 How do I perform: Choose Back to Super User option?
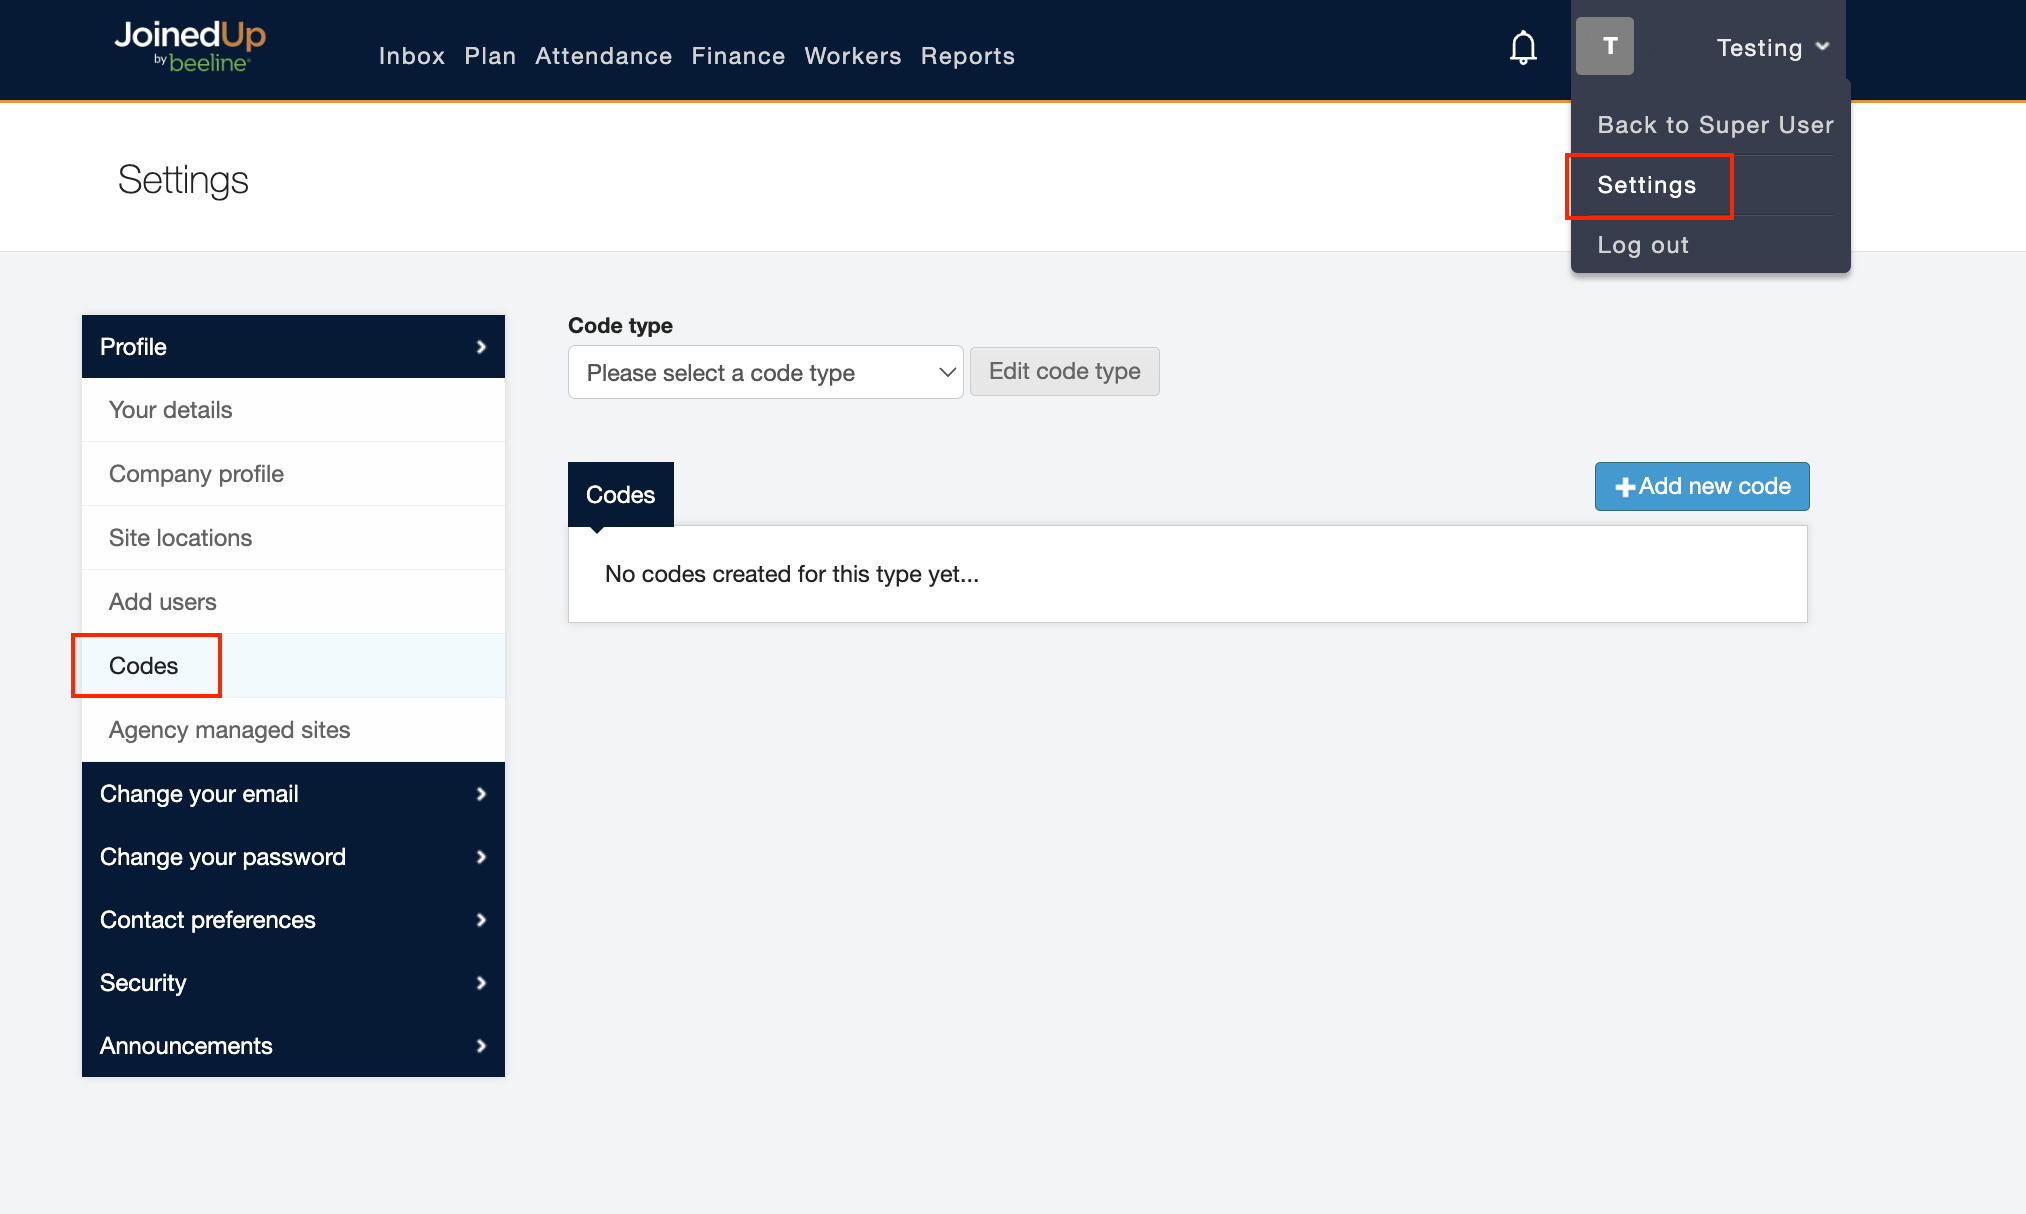[1714, 125]
